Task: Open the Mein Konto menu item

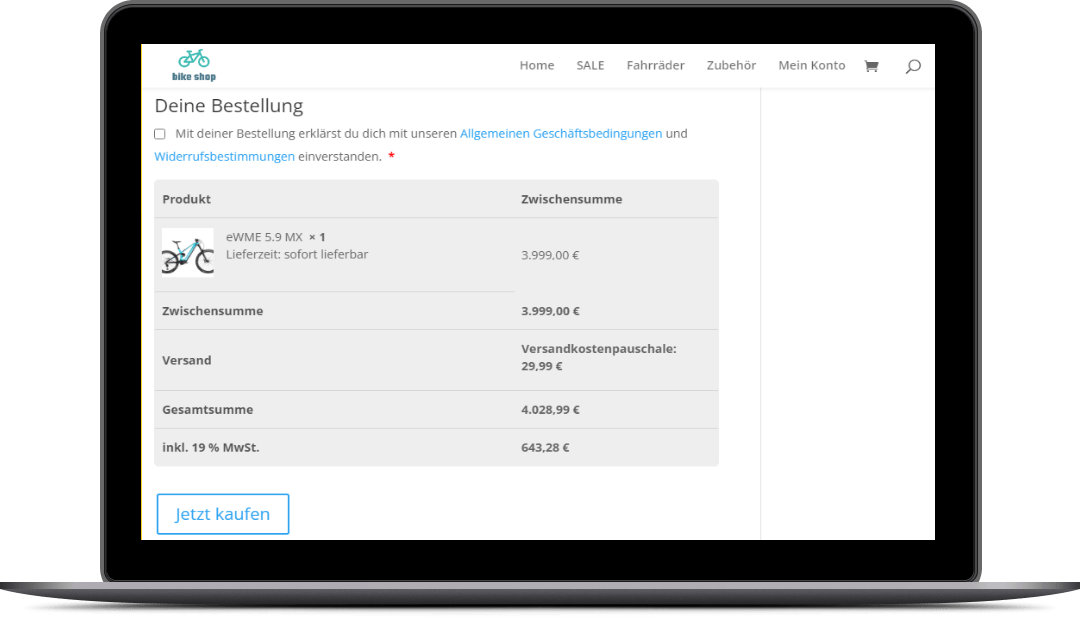Action: click(811, 65)
